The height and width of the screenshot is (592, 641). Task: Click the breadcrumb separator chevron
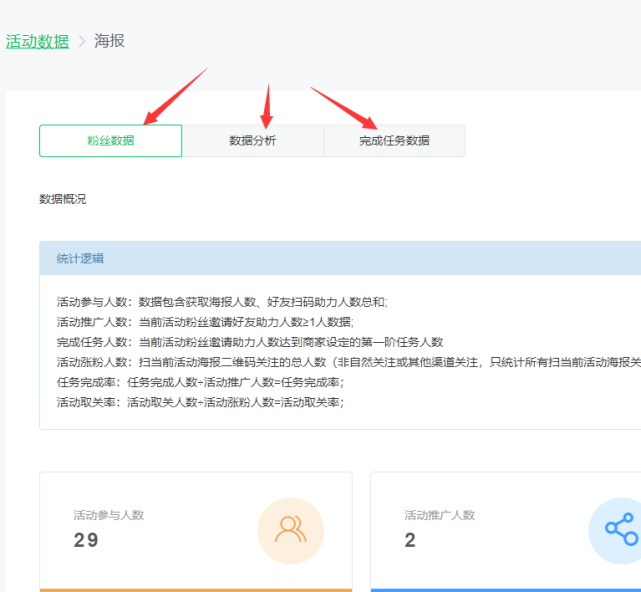[82, 41]
